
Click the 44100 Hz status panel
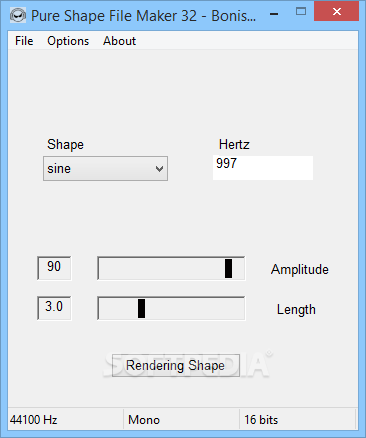point(65,420)
